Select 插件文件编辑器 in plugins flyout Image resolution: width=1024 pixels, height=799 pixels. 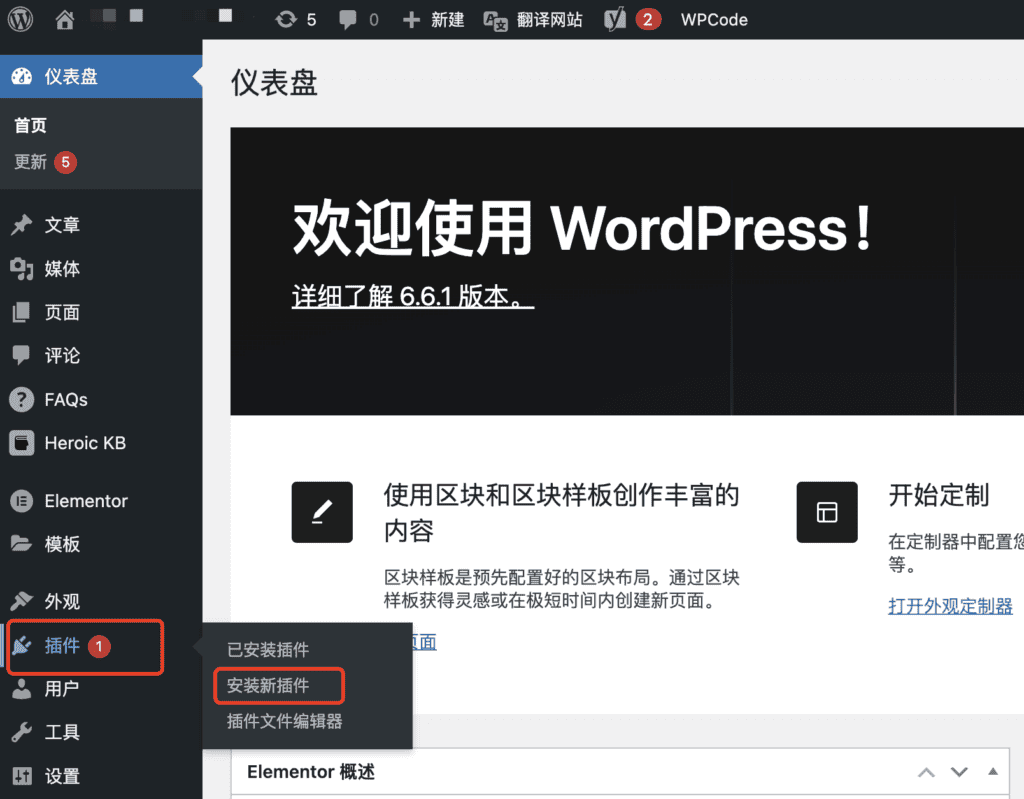(x=284, y=721)
